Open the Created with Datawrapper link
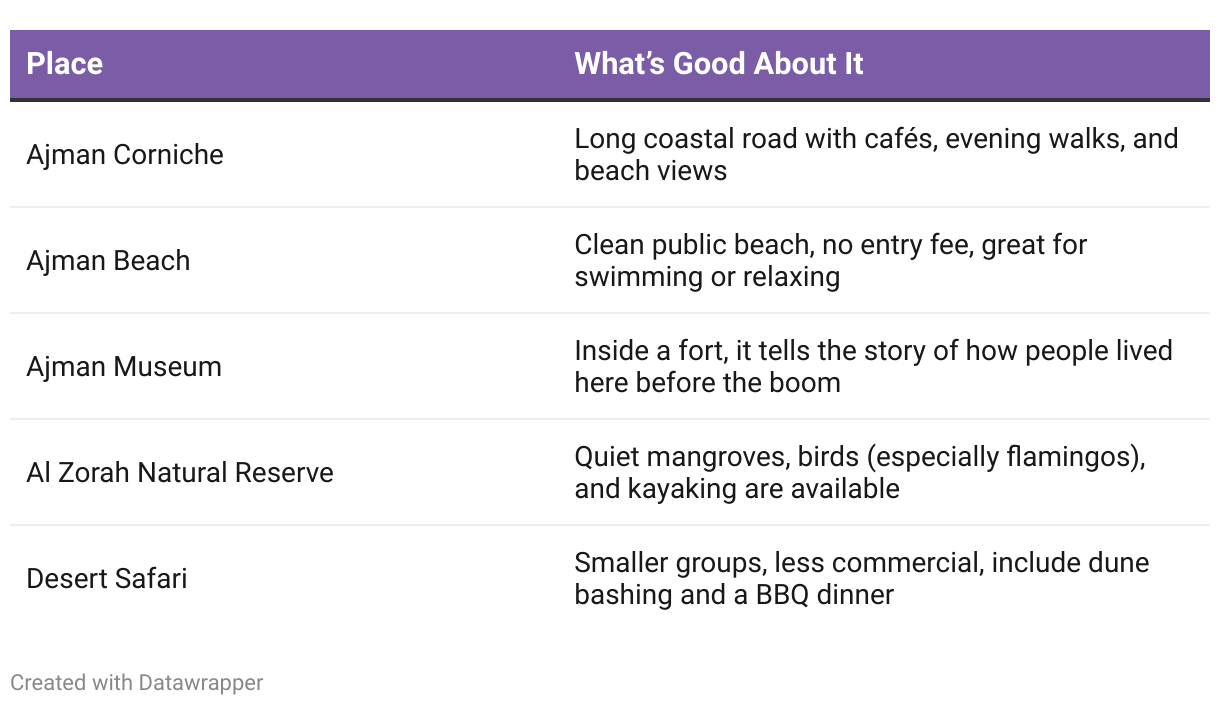The image size is (1220, 706). (x=137, y=683)
